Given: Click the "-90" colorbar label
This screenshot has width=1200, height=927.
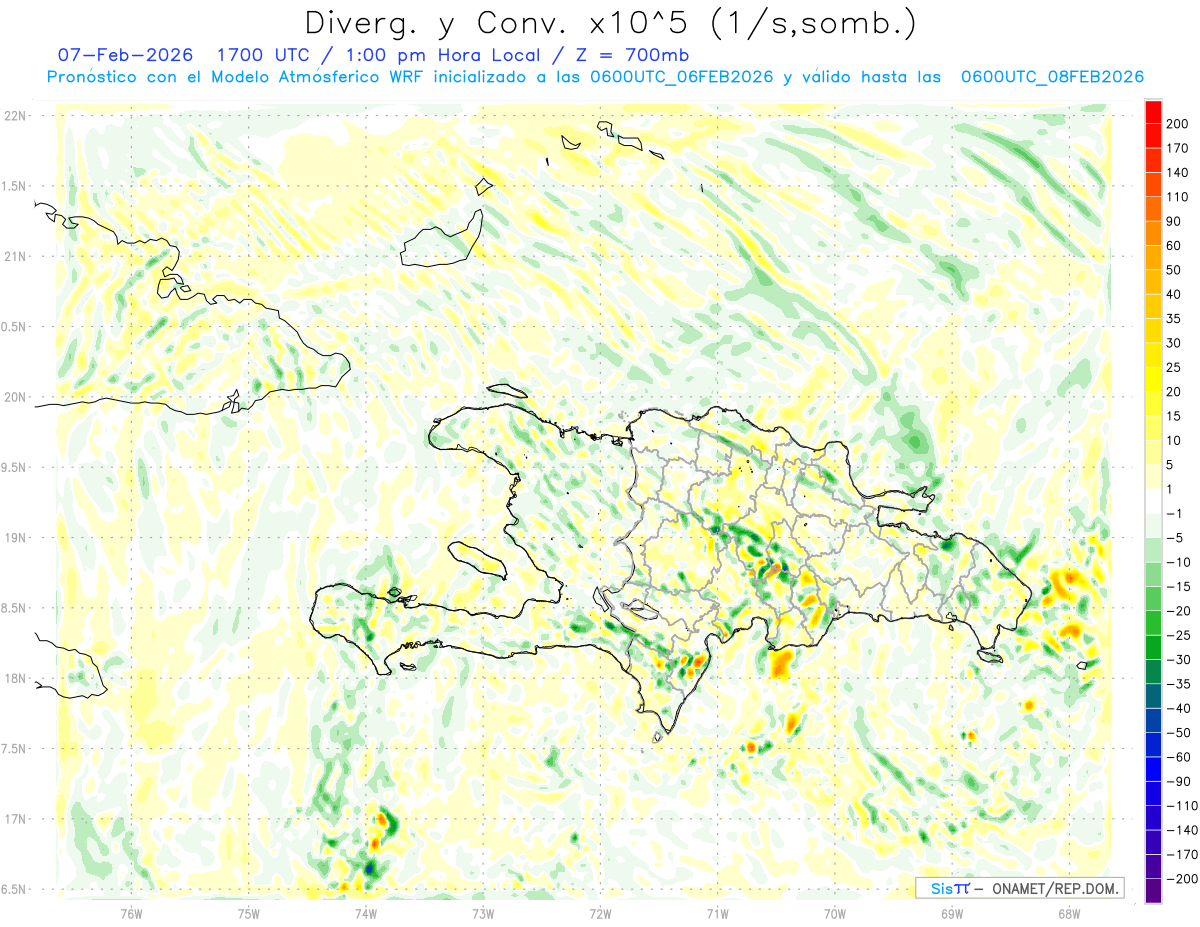Looking at the screenshot, I should [x=1179, y=781].
